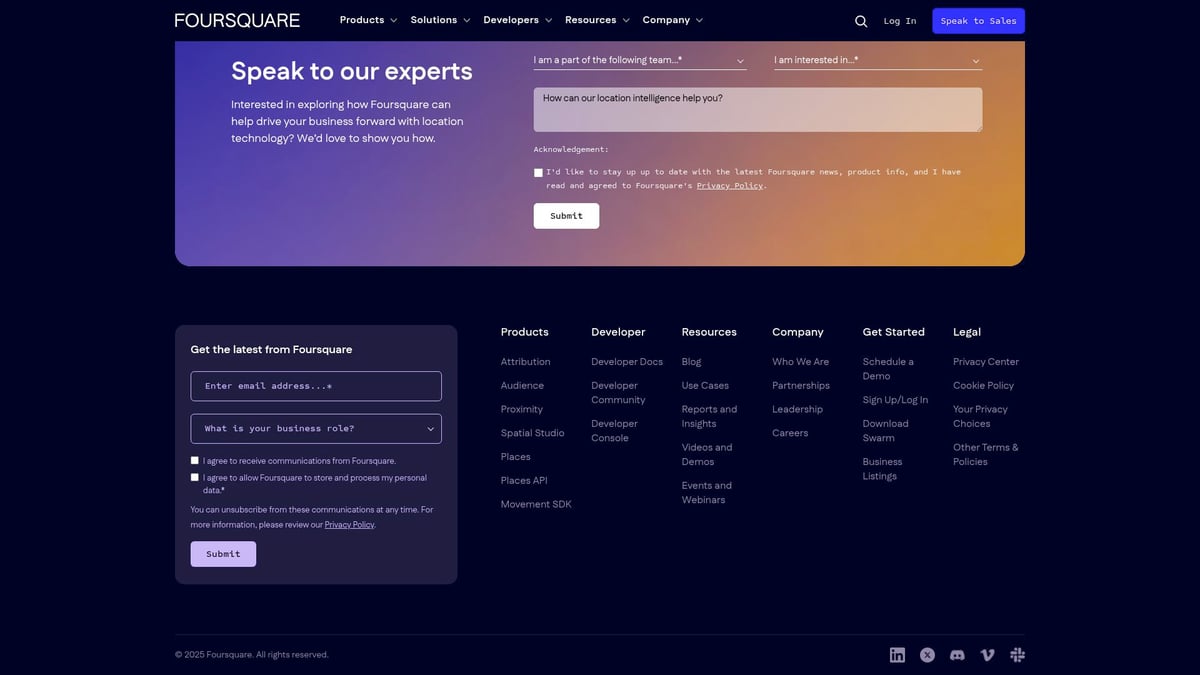Open Leadership footer link
The image size is (1200, 675).
[x=797, y=410]
